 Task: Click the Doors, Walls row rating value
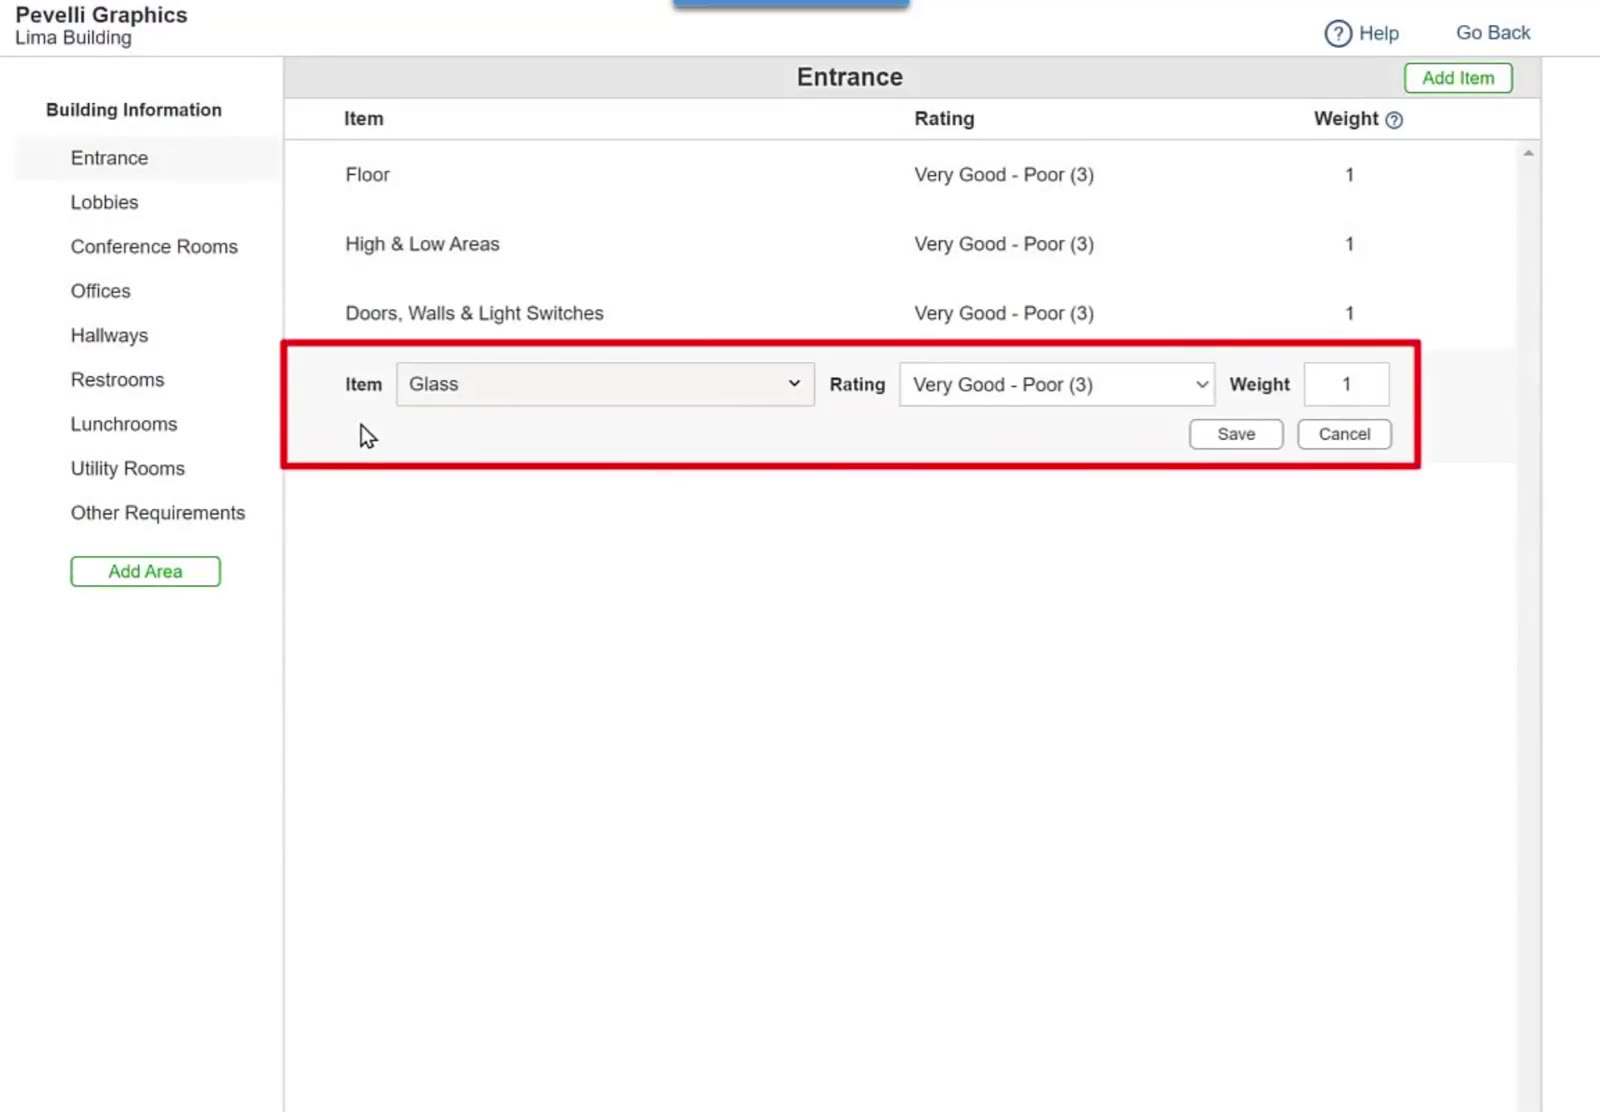[1004, 313]
